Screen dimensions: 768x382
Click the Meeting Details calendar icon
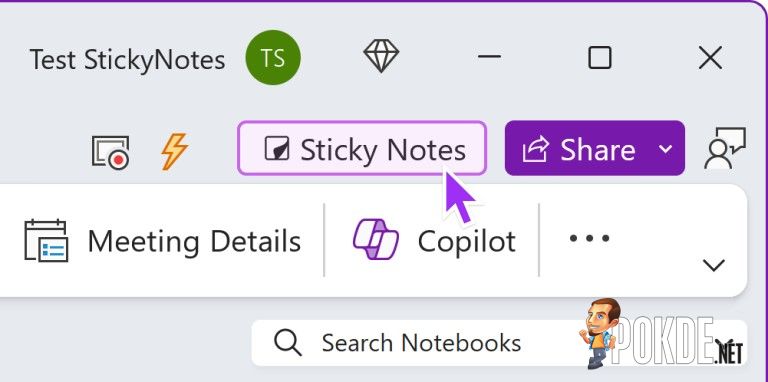(x=46, y=240)
